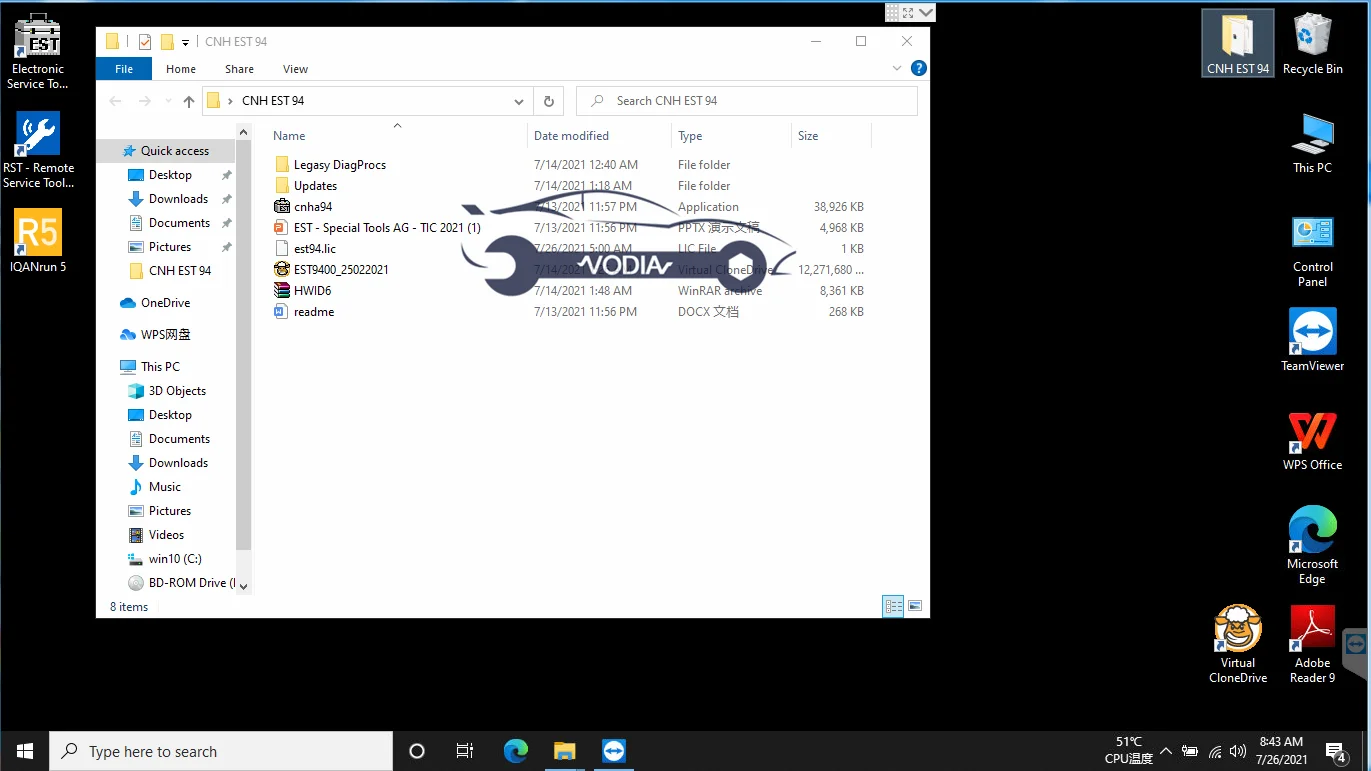The image size is (1371, 771).
Task: Launch RST Remote Service Tool shortcut
Action: [x=38, y=150]
